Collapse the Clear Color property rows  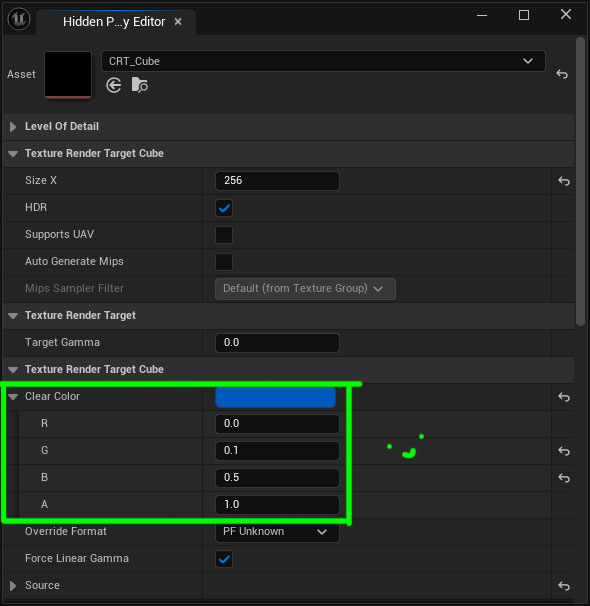[x=13, y=397]
